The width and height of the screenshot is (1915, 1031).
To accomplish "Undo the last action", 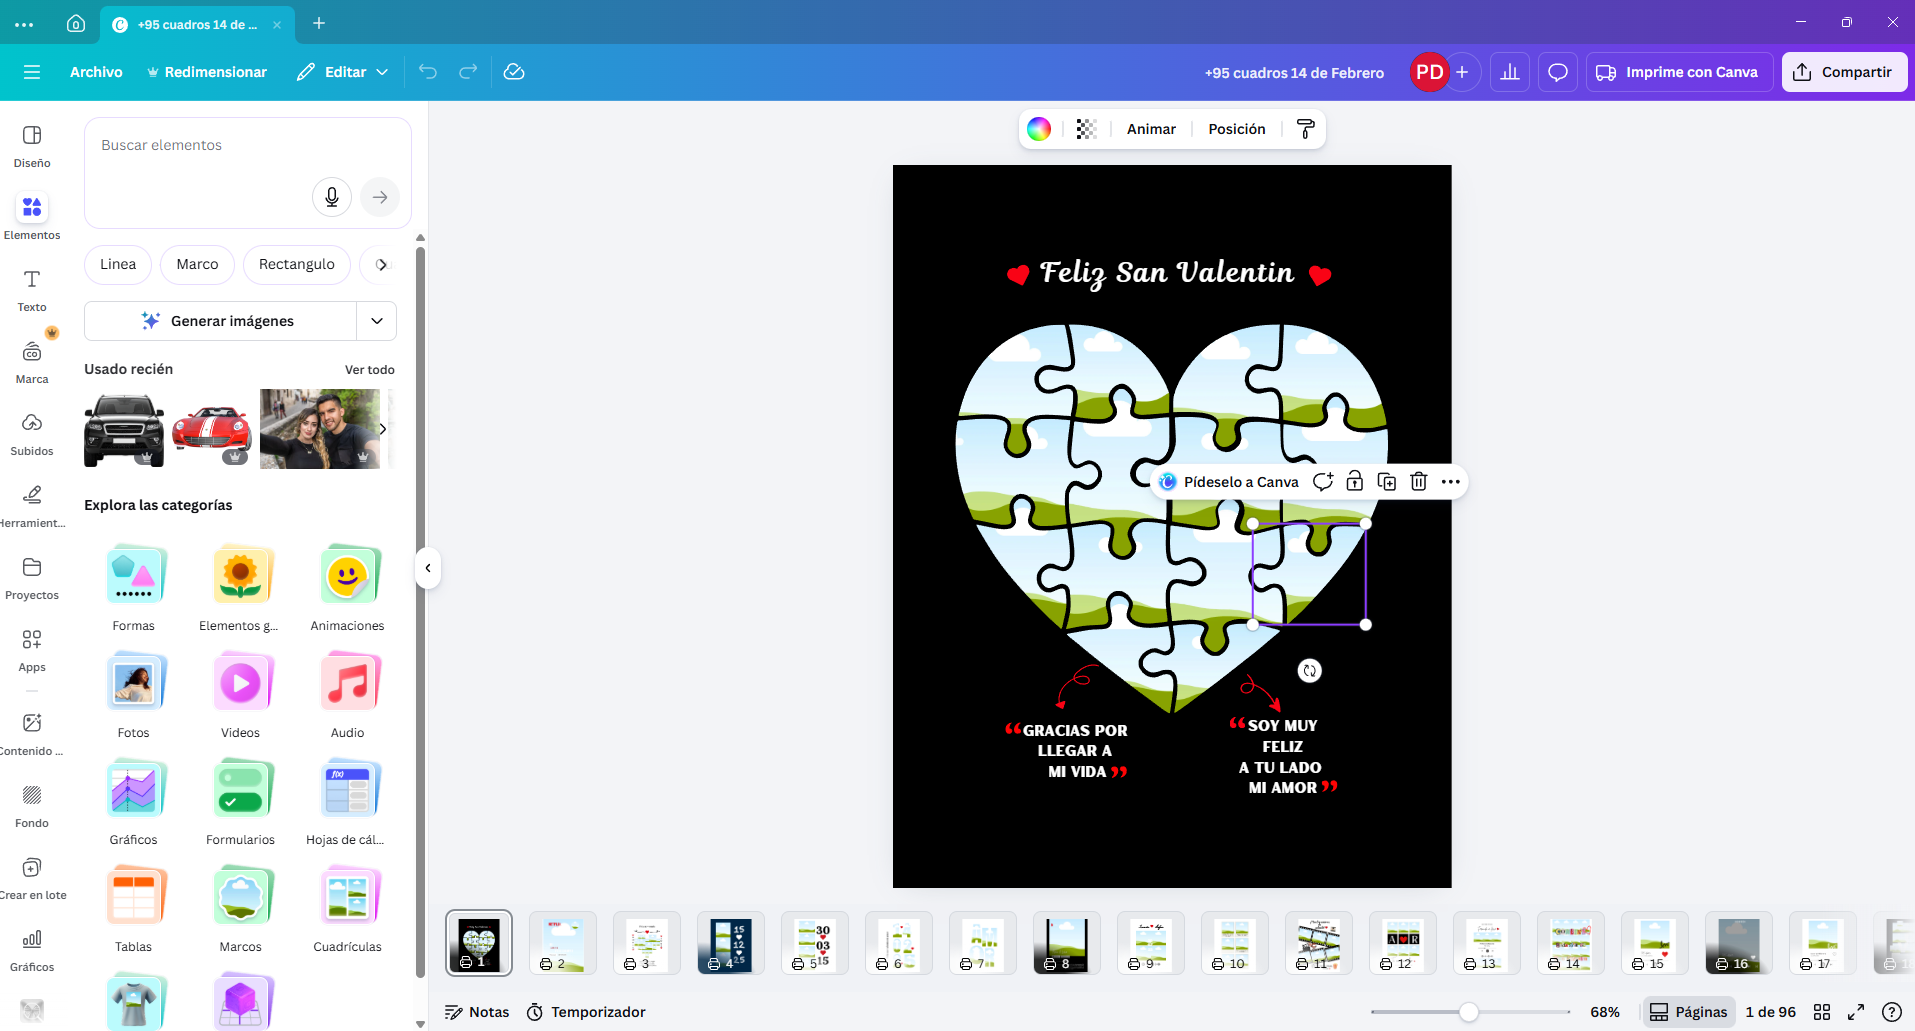I will [x=427, y=71].
